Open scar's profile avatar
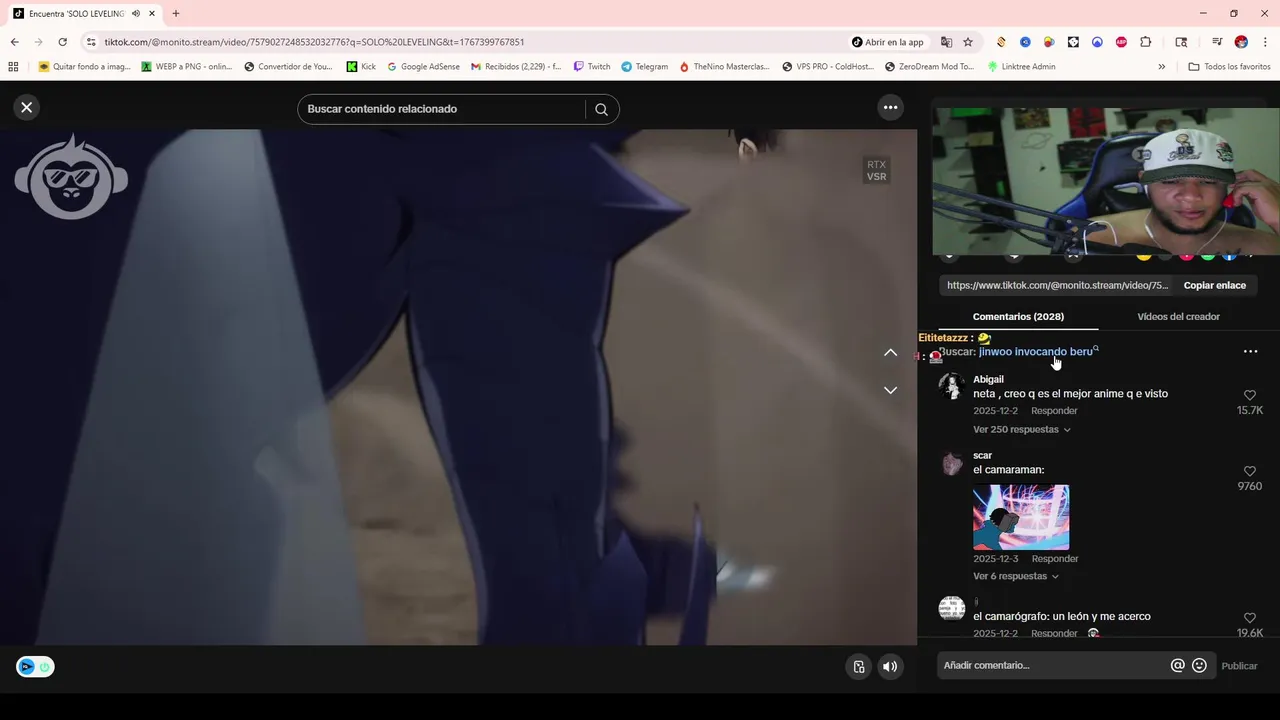Image resolution: width=1280 pixels, height=720 pixels. pos(952,463)
